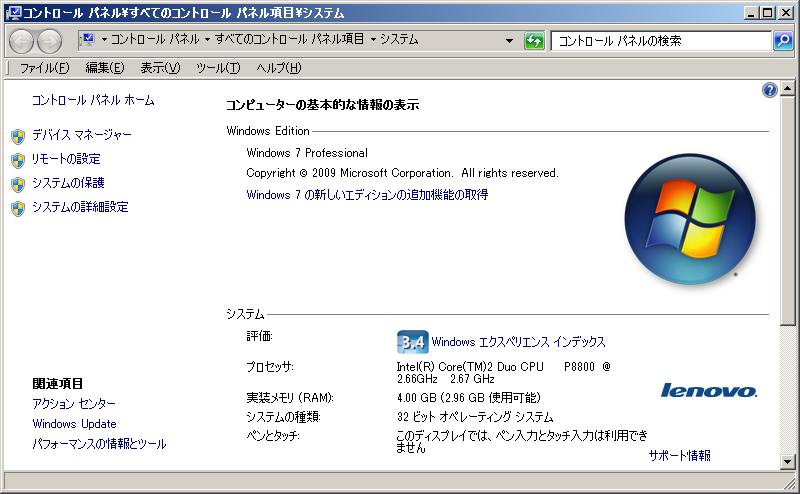
Task: Open Windows エクスペリエンス インデックス link
Action: tap(518, 342)
